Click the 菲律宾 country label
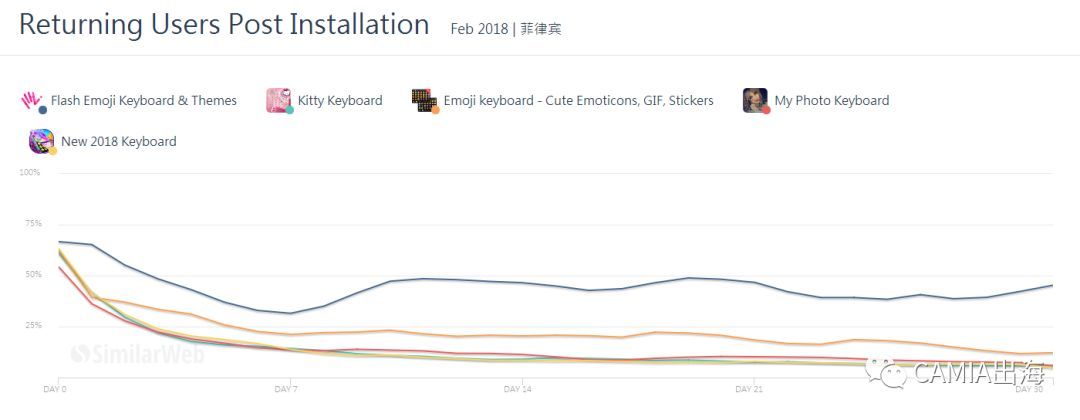Viewport: 1080px width, 420px height. tap(540, 29)
